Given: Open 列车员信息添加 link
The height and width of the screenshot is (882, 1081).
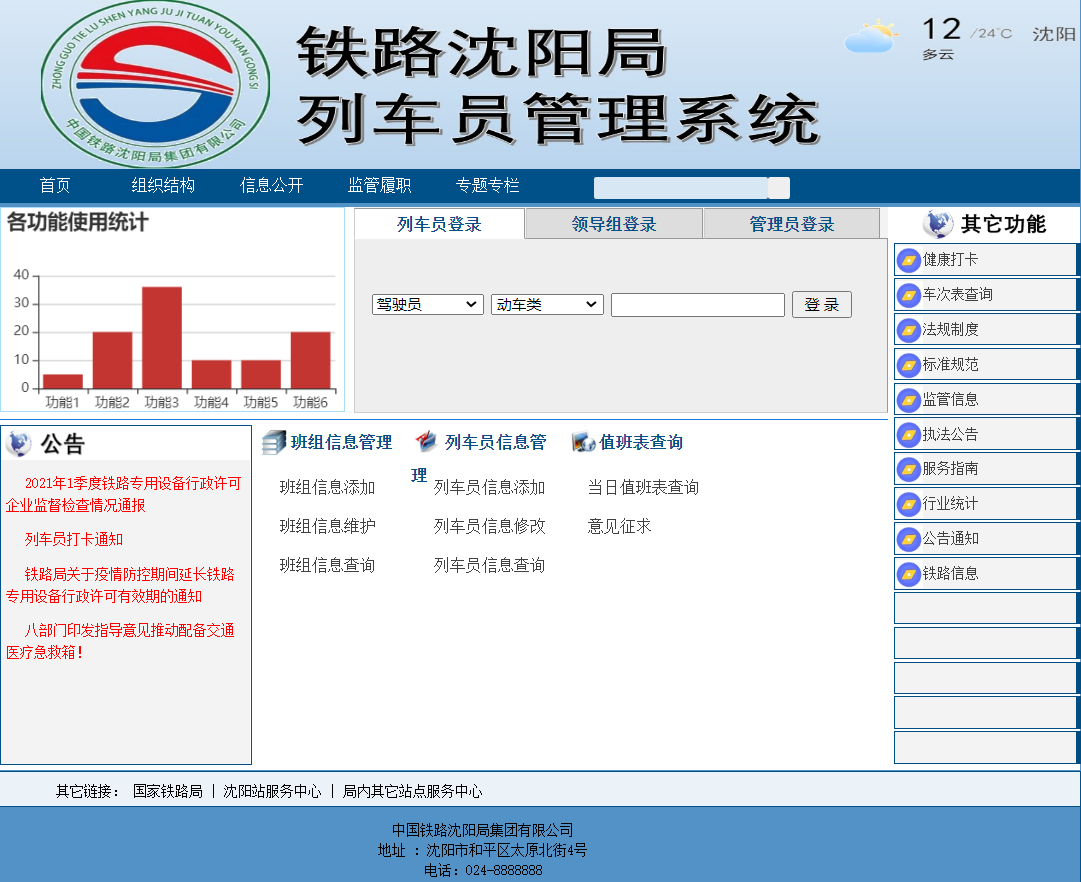Looking at the screenshot, I should click(x=489, y=488).
